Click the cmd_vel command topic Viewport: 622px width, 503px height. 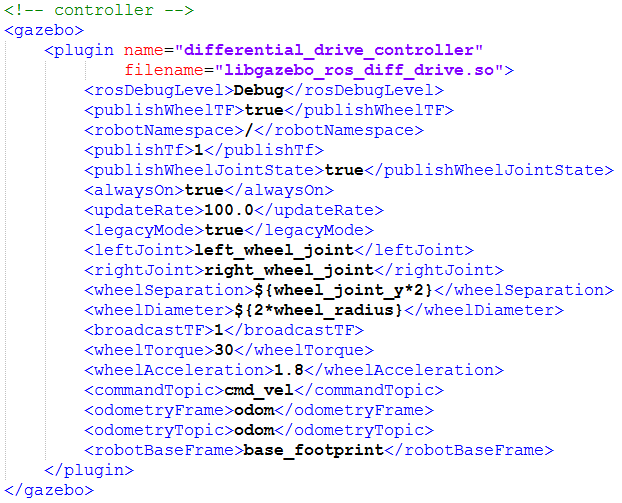[259, 390]
